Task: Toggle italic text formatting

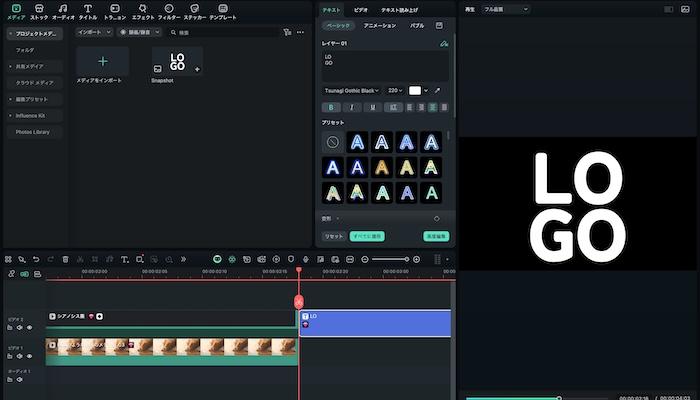Action: pyautogui.click(x=351, y=107)
